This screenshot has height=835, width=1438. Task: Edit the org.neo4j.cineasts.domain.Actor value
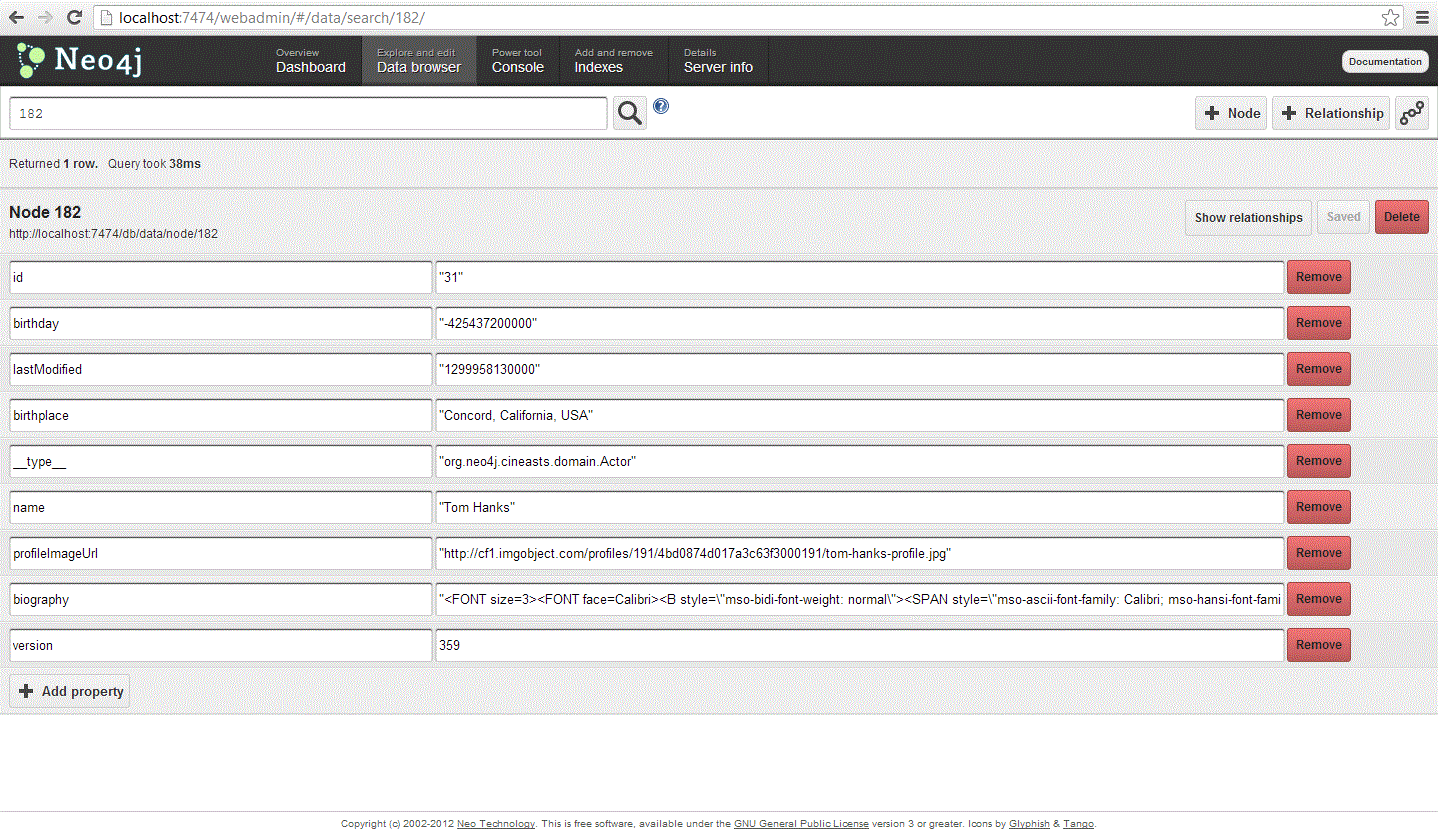860,461
